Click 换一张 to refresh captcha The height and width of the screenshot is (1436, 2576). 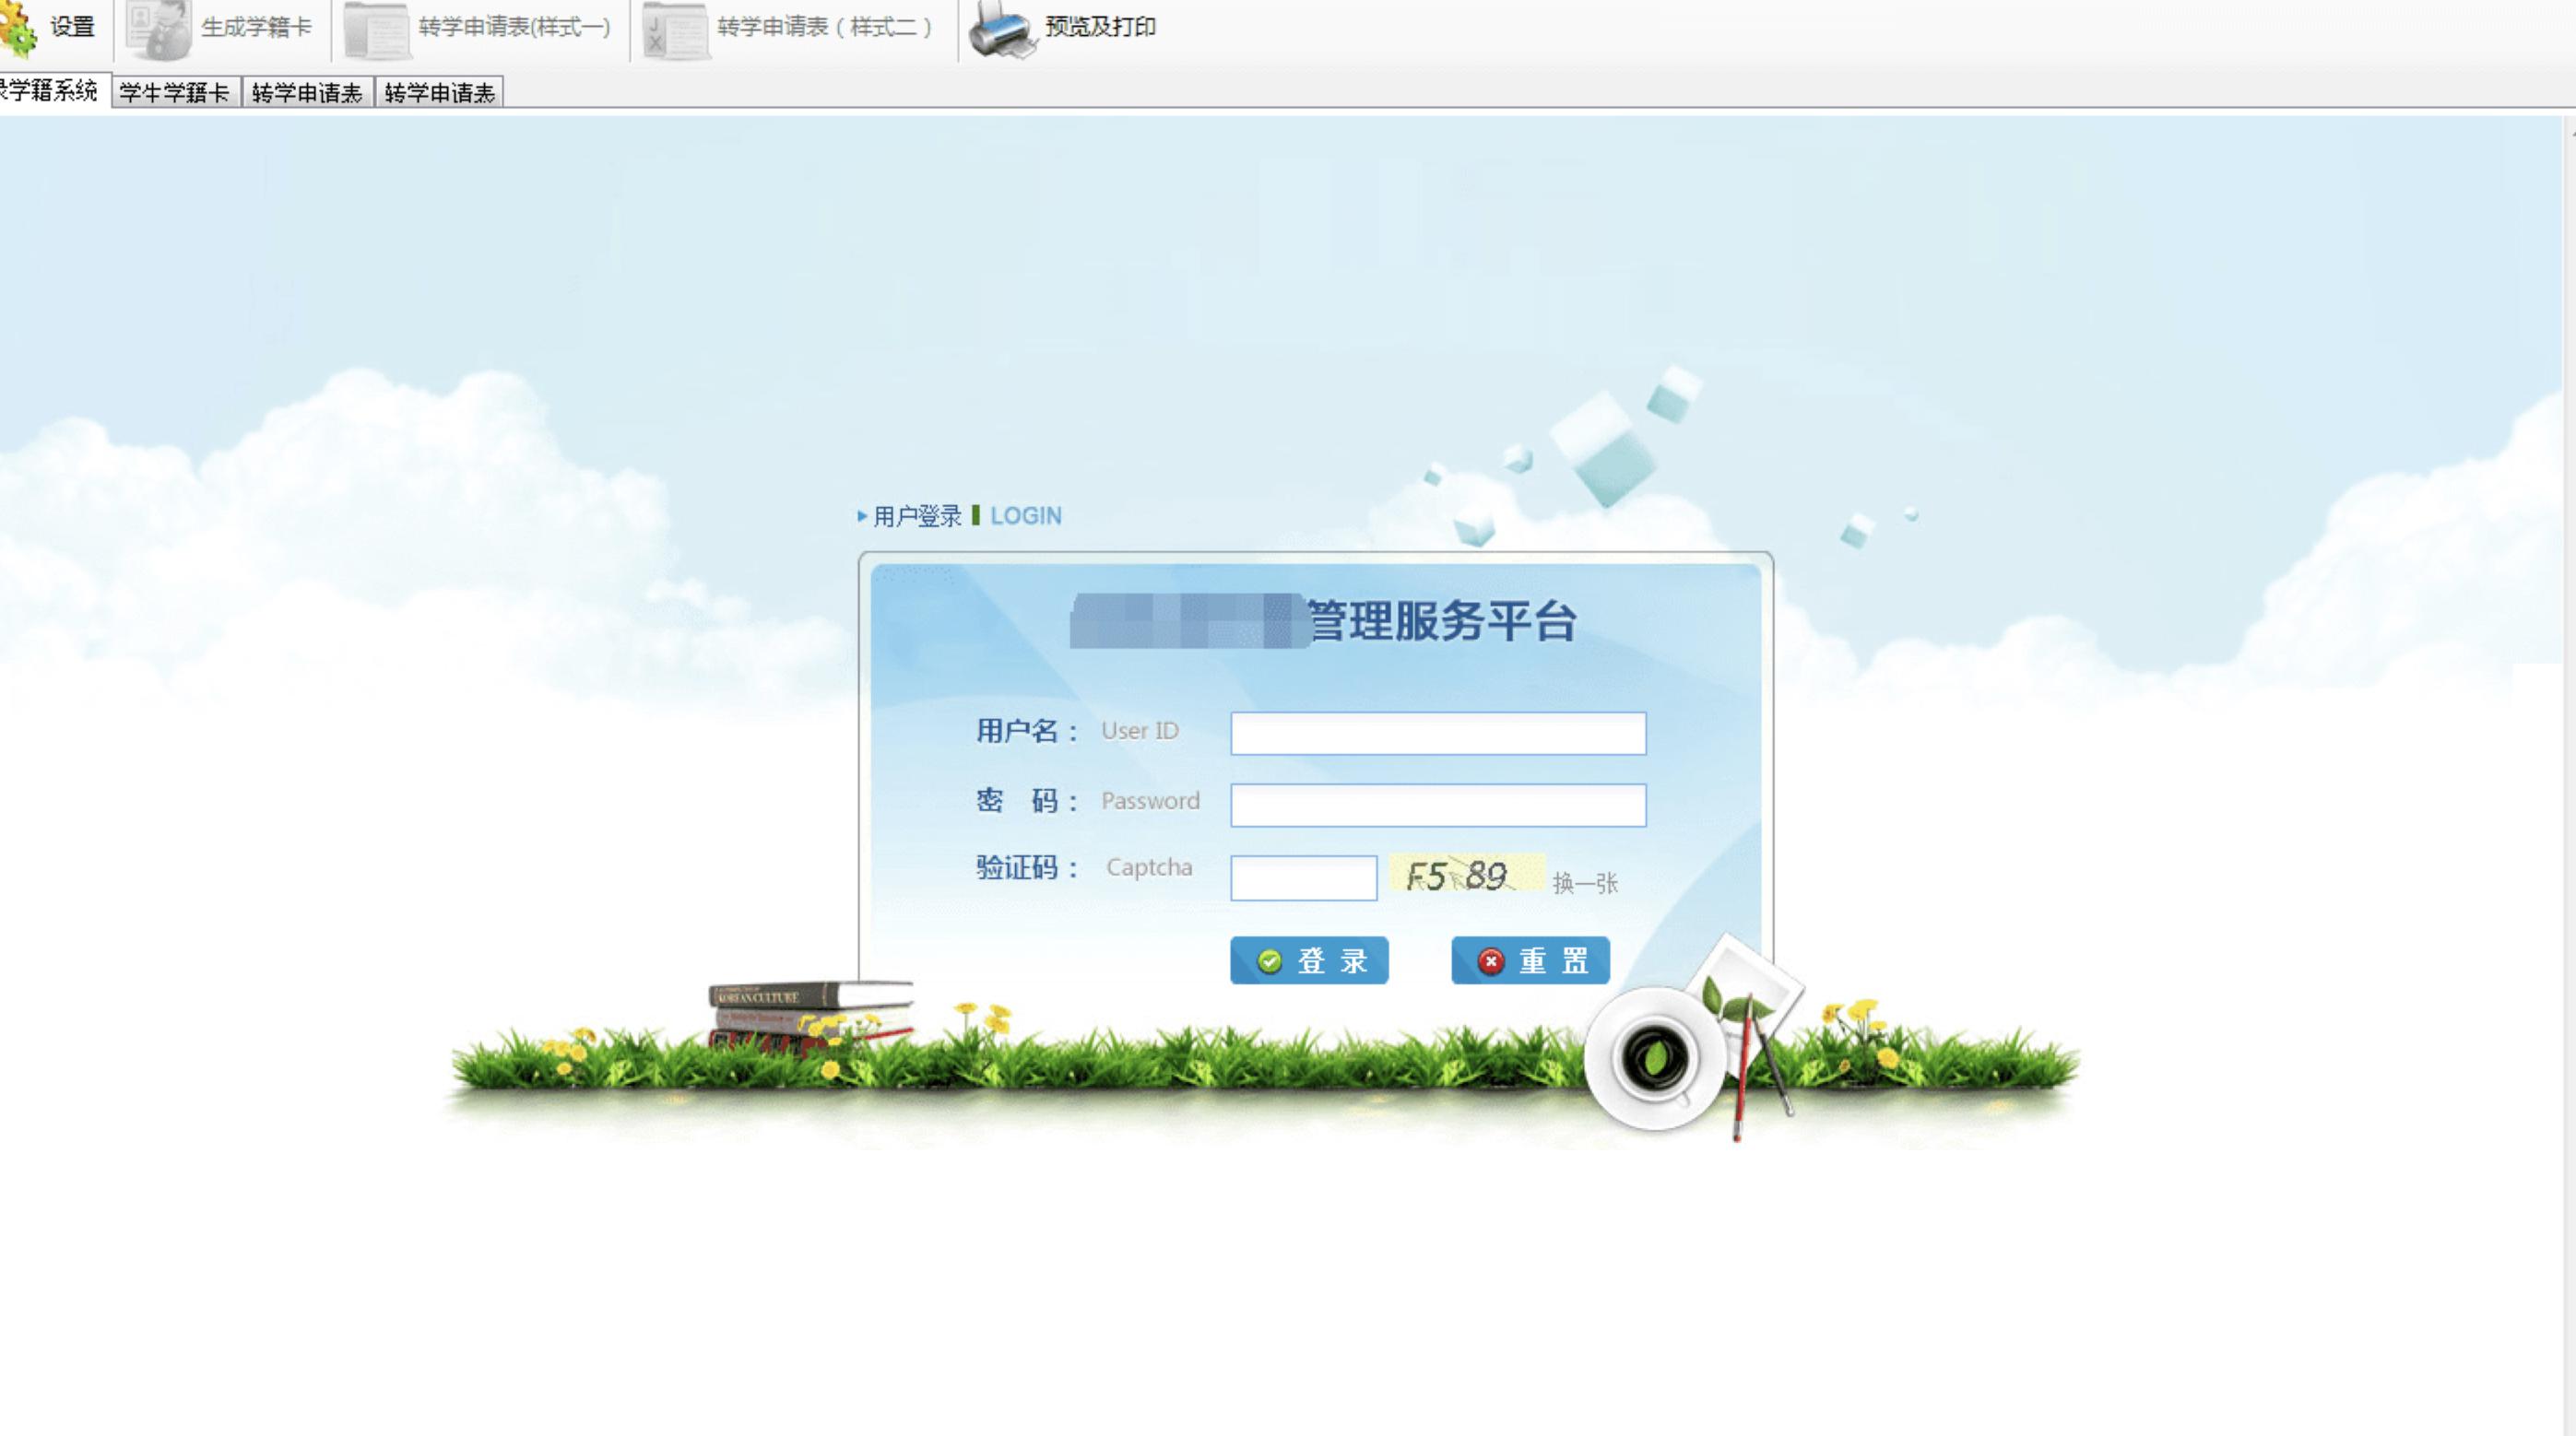point(1584,883)
